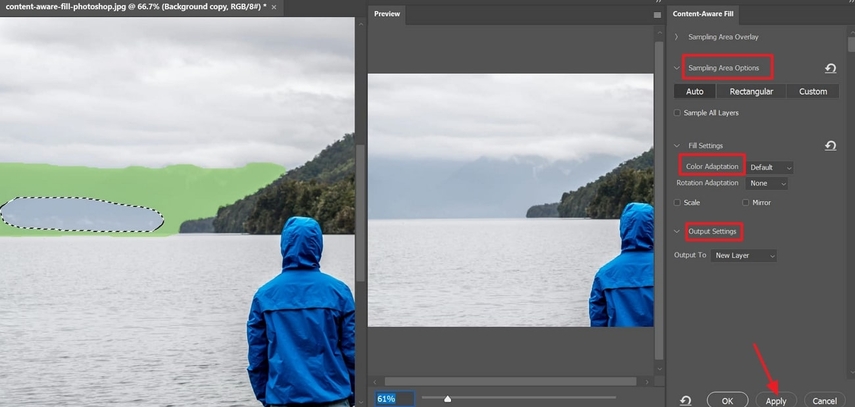Expand the Sampling Area Overlay section
This screenshot has width=855, height=407.
pos(677,37)
